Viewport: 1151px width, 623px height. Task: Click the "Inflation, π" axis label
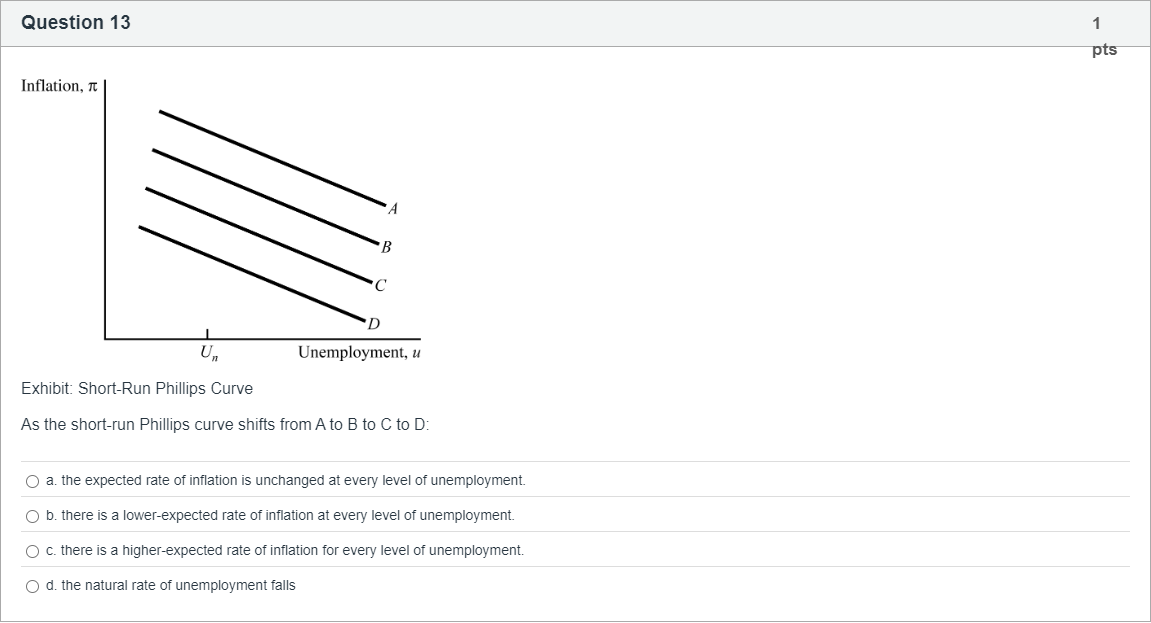click(59, 86)
